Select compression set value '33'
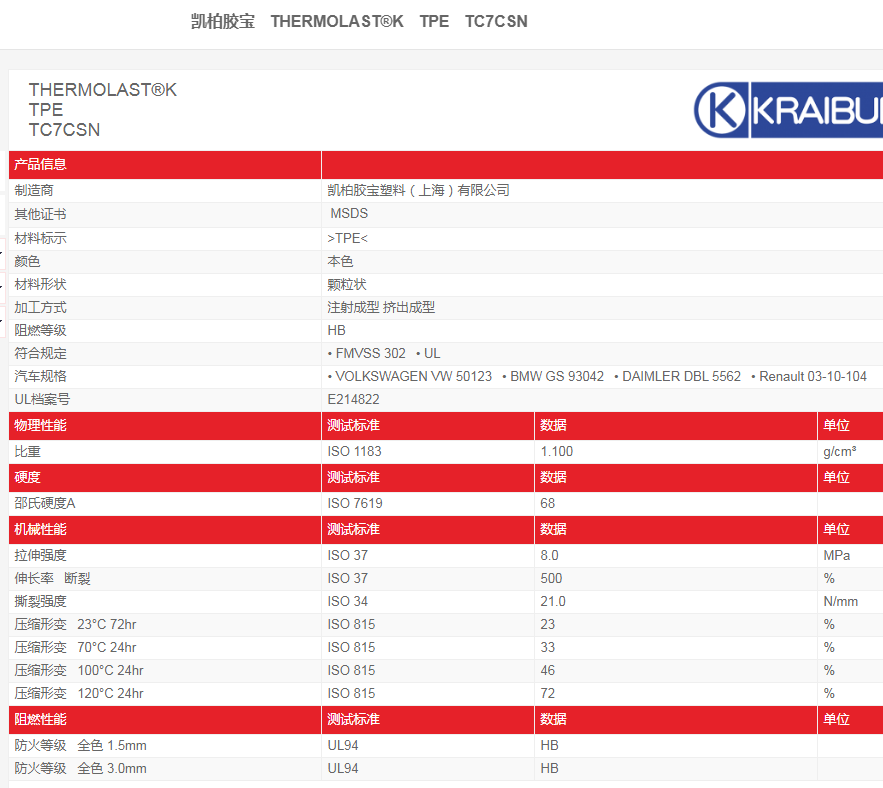The width and height of the screenshot is (883, 788). coord(547,648)
